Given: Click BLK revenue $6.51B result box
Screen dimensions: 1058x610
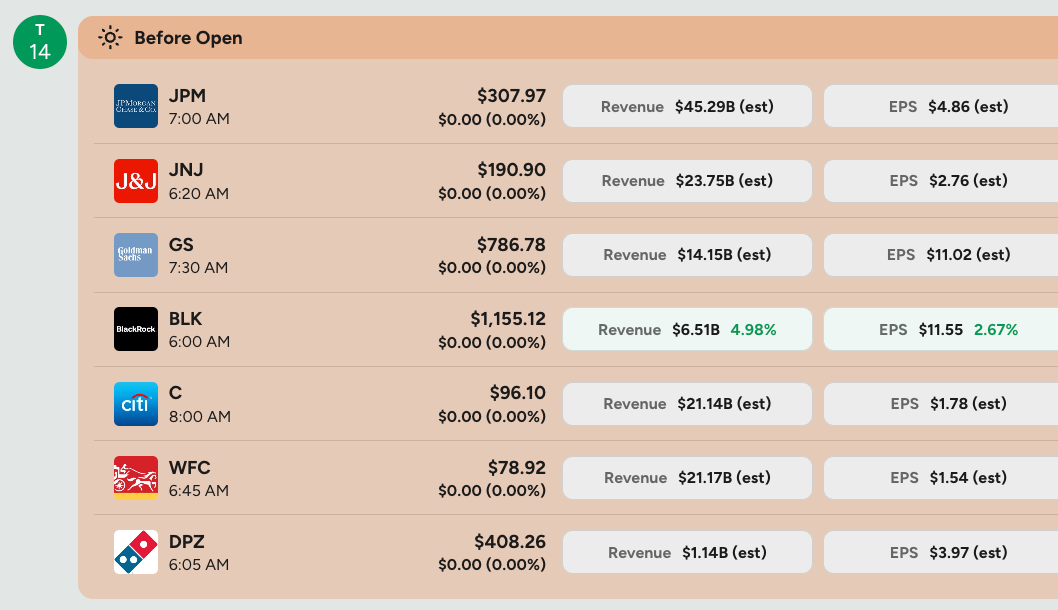Looking at the screenshot, I should coord(688,329).
